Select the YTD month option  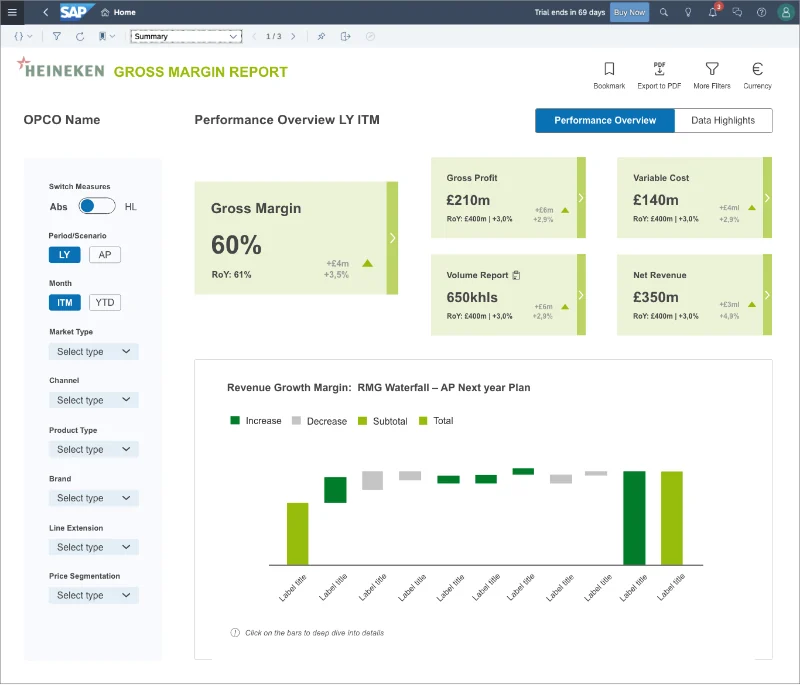[x=105, y=302]
